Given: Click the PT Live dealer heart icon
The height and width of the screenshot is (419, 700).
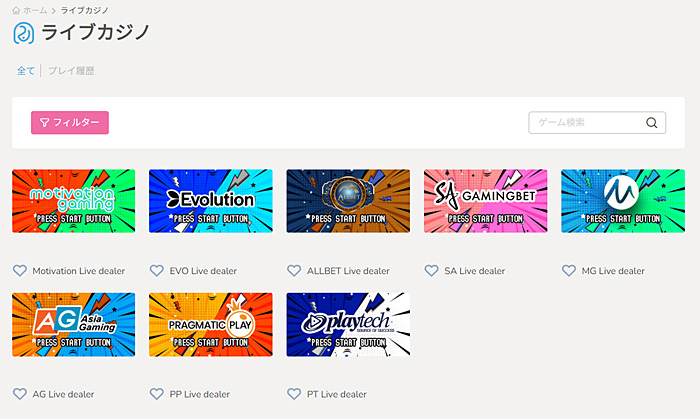Looking at the screenshot, I should (294, 394).
